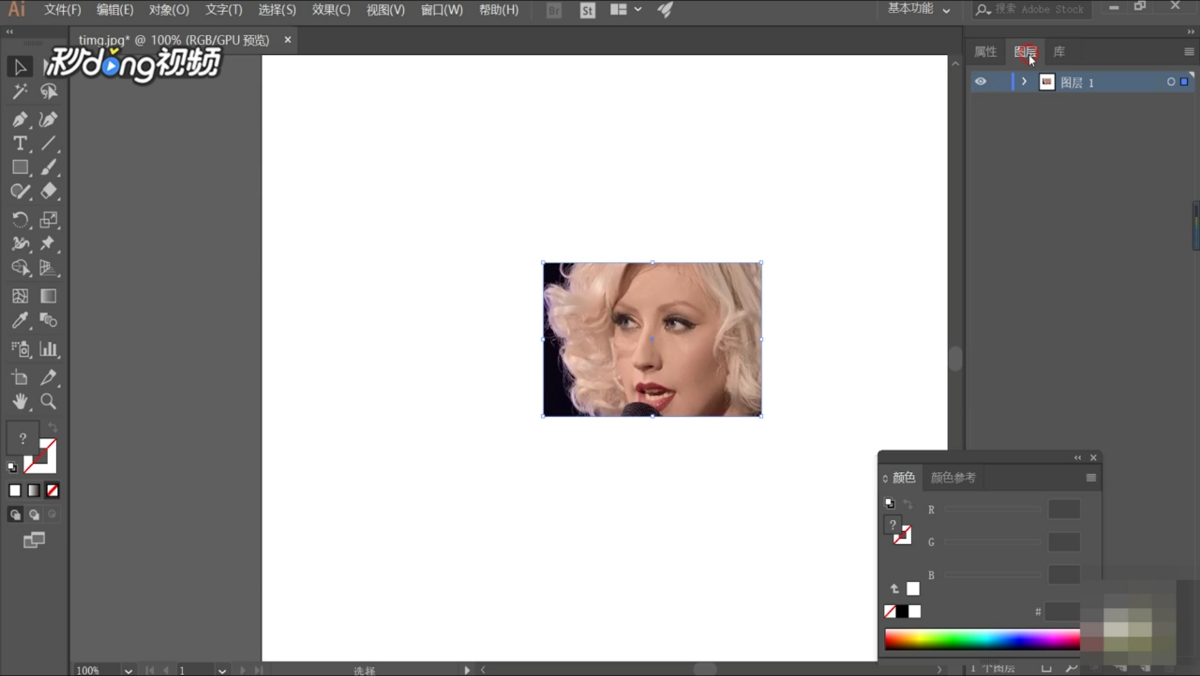Select the Artboard tool

point(20,377)
